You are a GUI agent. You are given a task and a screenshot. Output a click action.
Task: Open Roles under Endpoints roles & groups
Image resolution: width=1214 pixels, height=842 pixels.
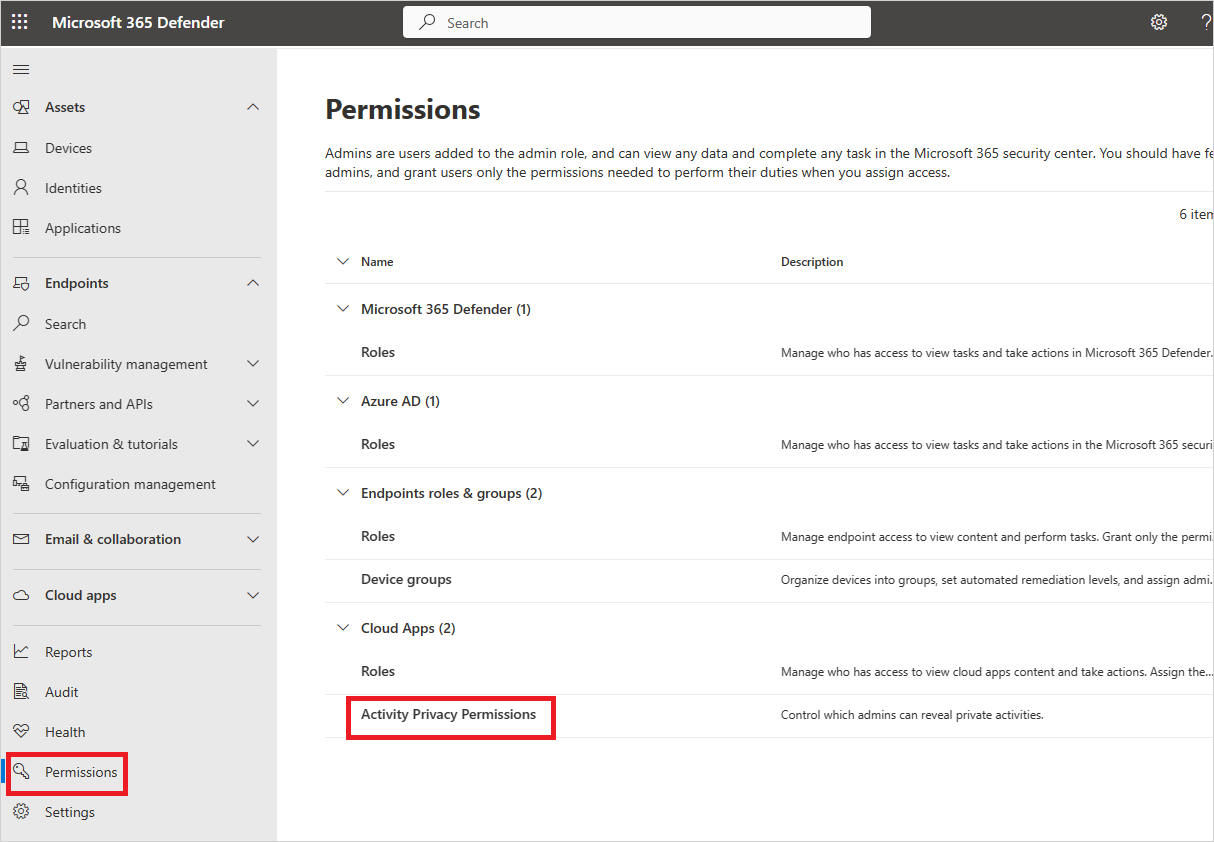click(x=378, y=536)
